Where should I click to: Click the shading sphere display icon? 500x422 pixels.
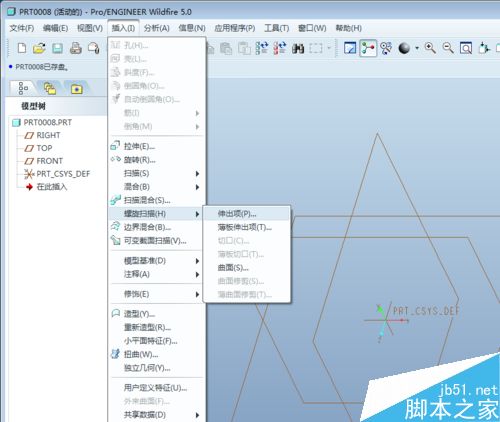tap(404, 48)
